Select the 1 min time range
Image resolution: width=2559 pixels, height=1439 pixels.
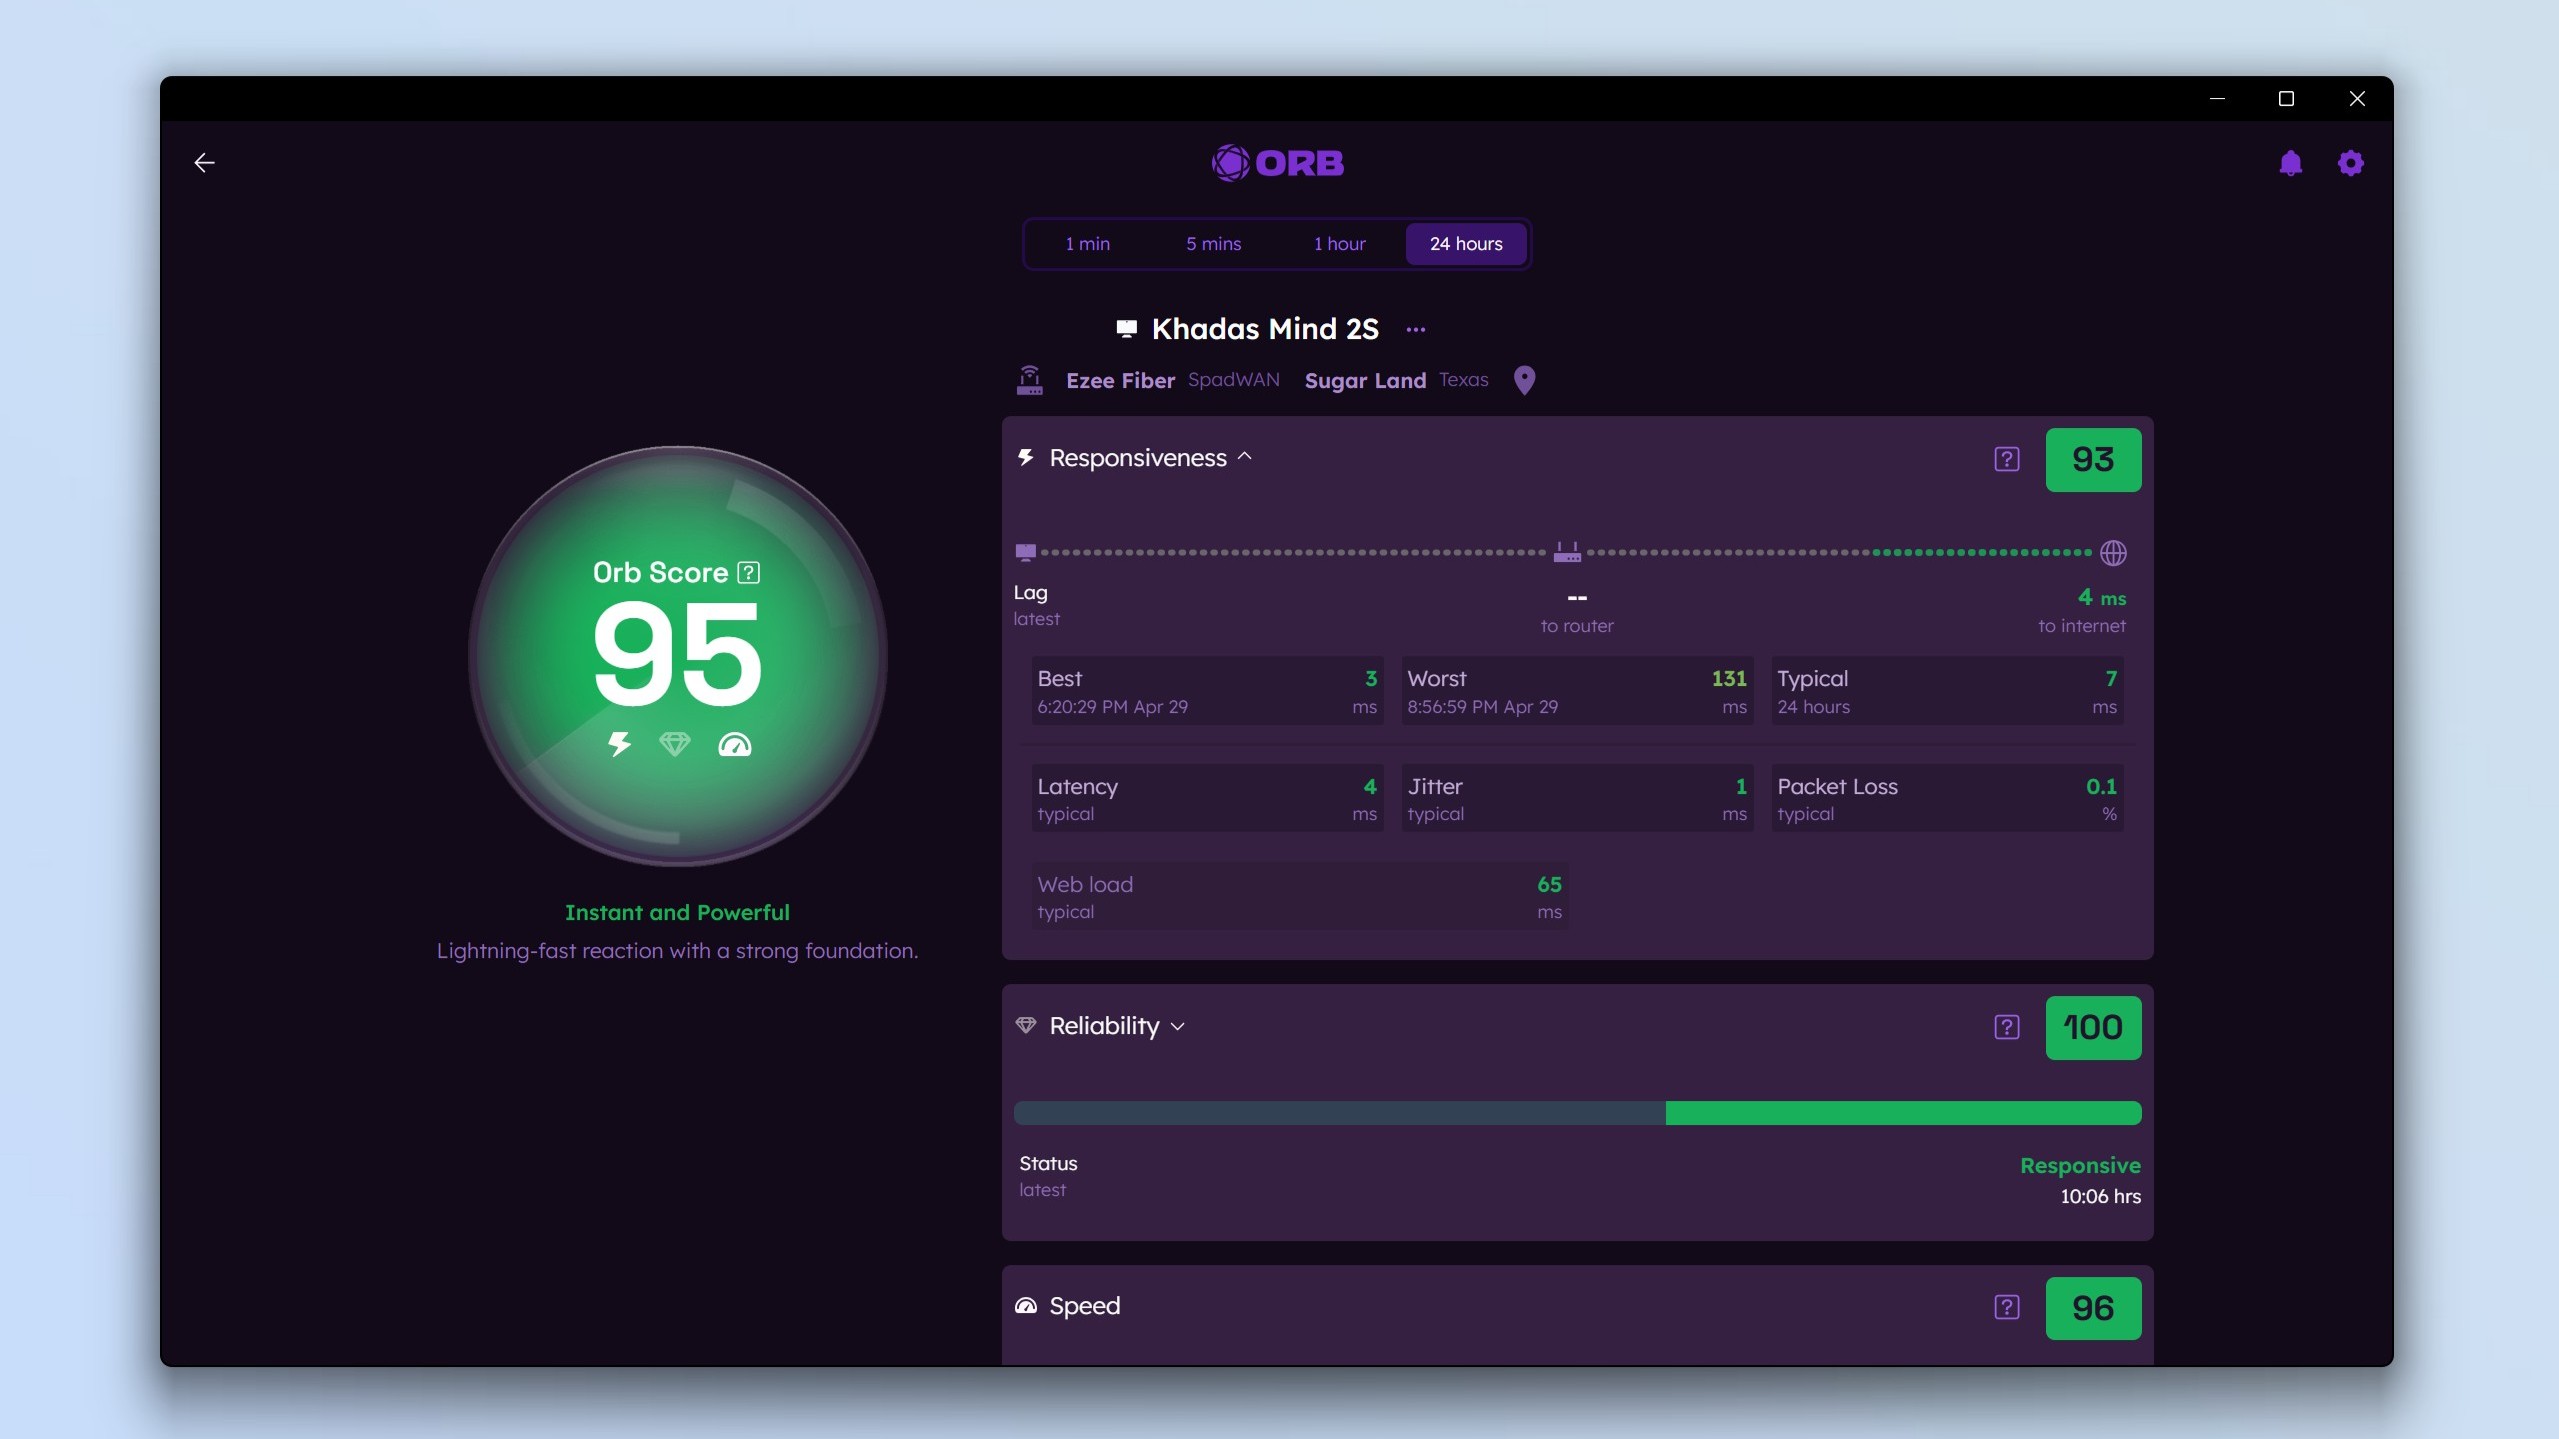pyautogui.click(x=1087, y=244)
